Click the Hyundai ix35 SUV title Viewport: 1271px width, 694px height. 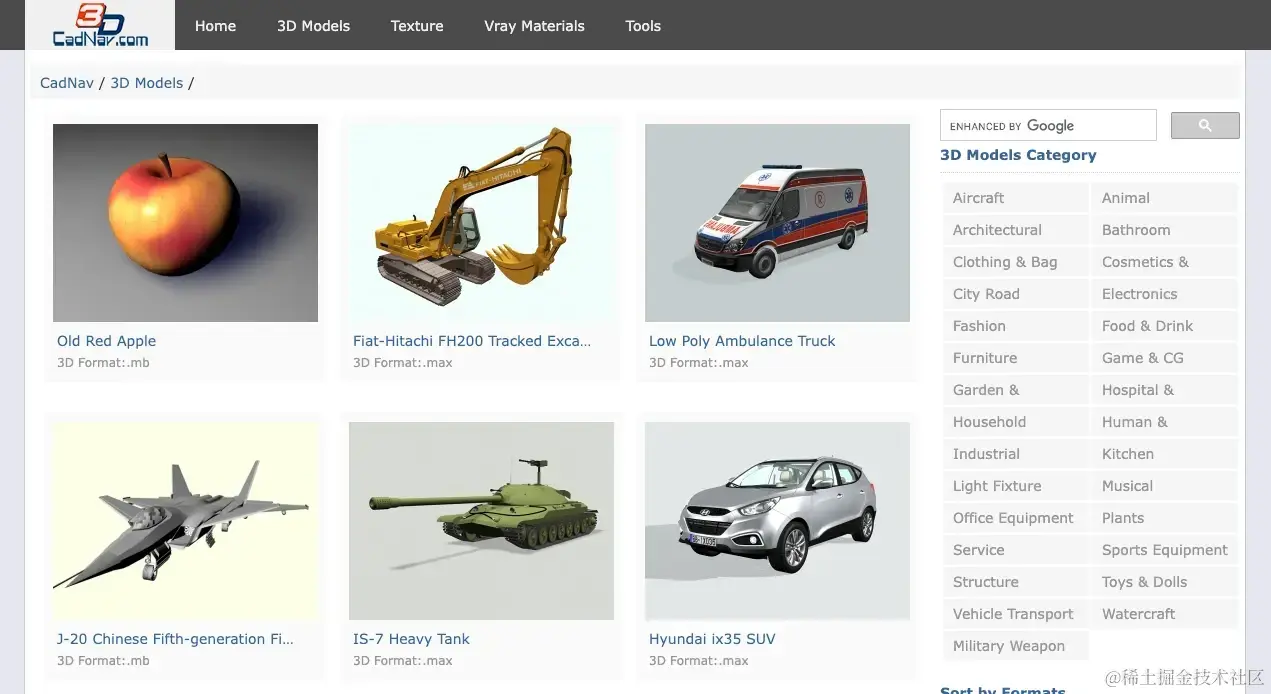(712, 639)
